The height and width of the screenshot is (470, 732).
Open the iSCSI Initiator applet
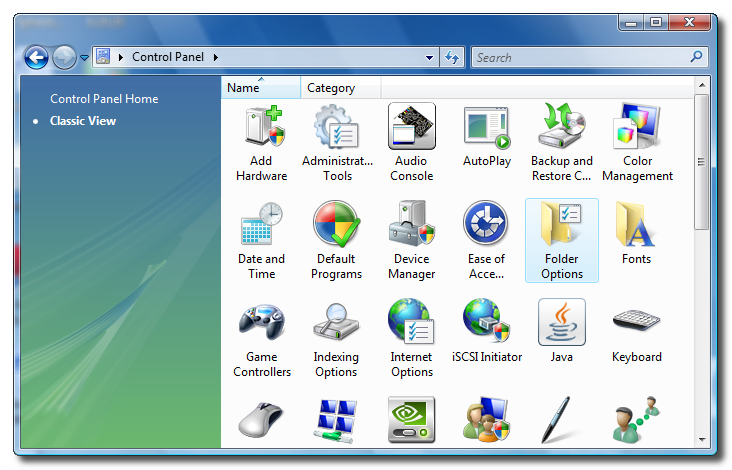click(487, 335)
